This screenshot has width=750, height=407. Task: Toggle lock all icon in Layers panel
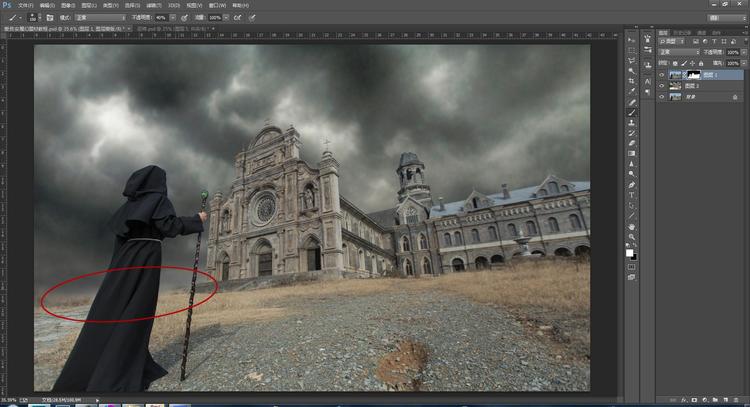coord(701,63)
